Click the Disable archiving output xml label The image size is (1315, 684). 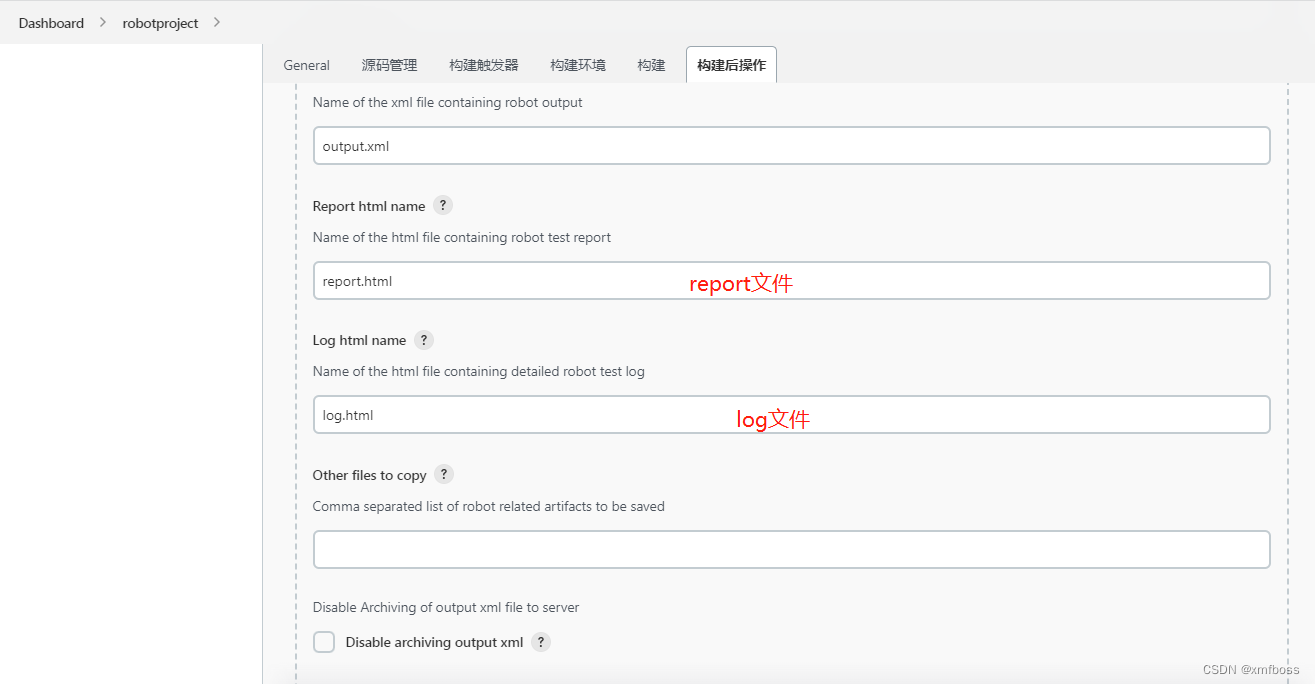pos(434,642)
